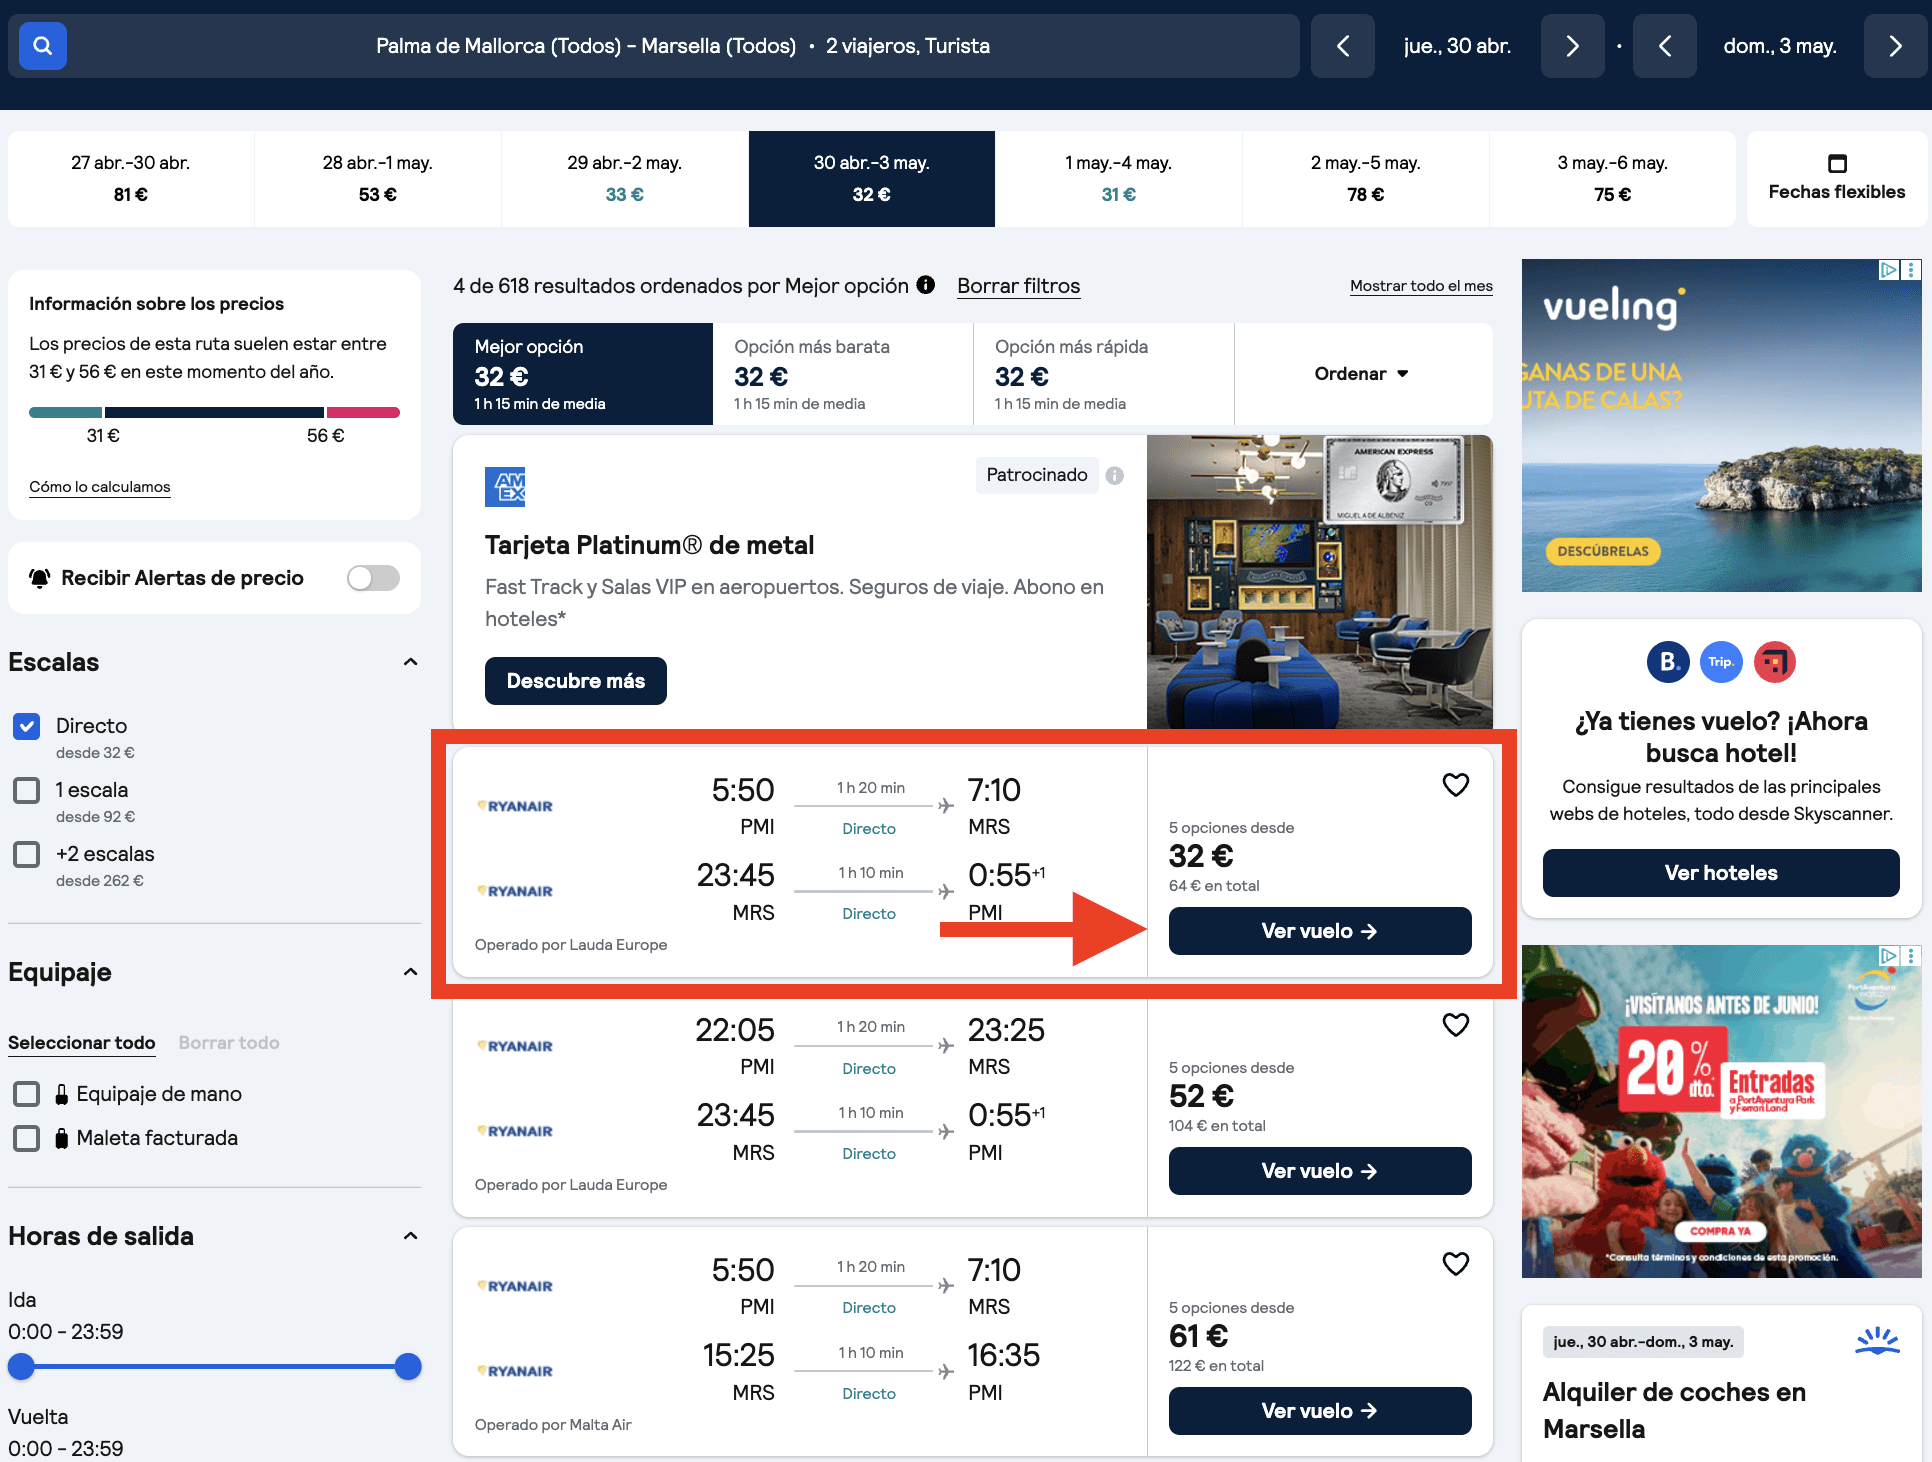This screenshot has width=1932, height=1462.
Task: Collapse the Equipaje filter section
Action: pos(410,972)
